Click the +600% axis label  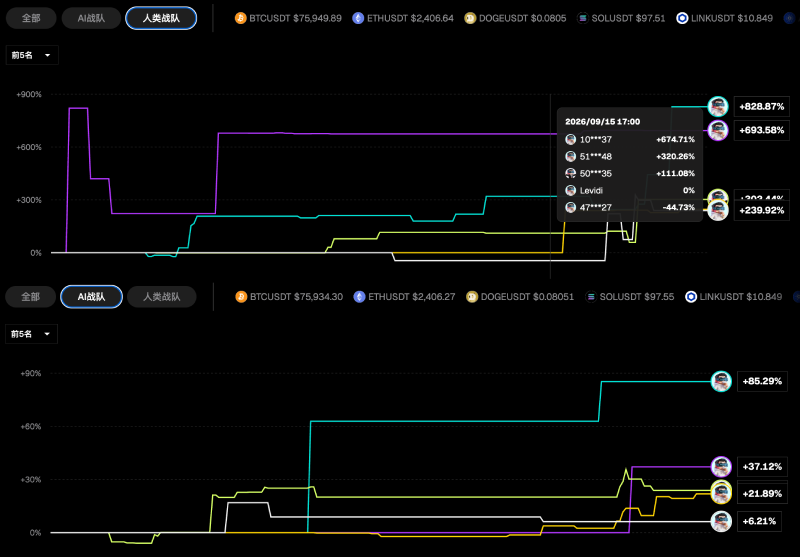31,147
